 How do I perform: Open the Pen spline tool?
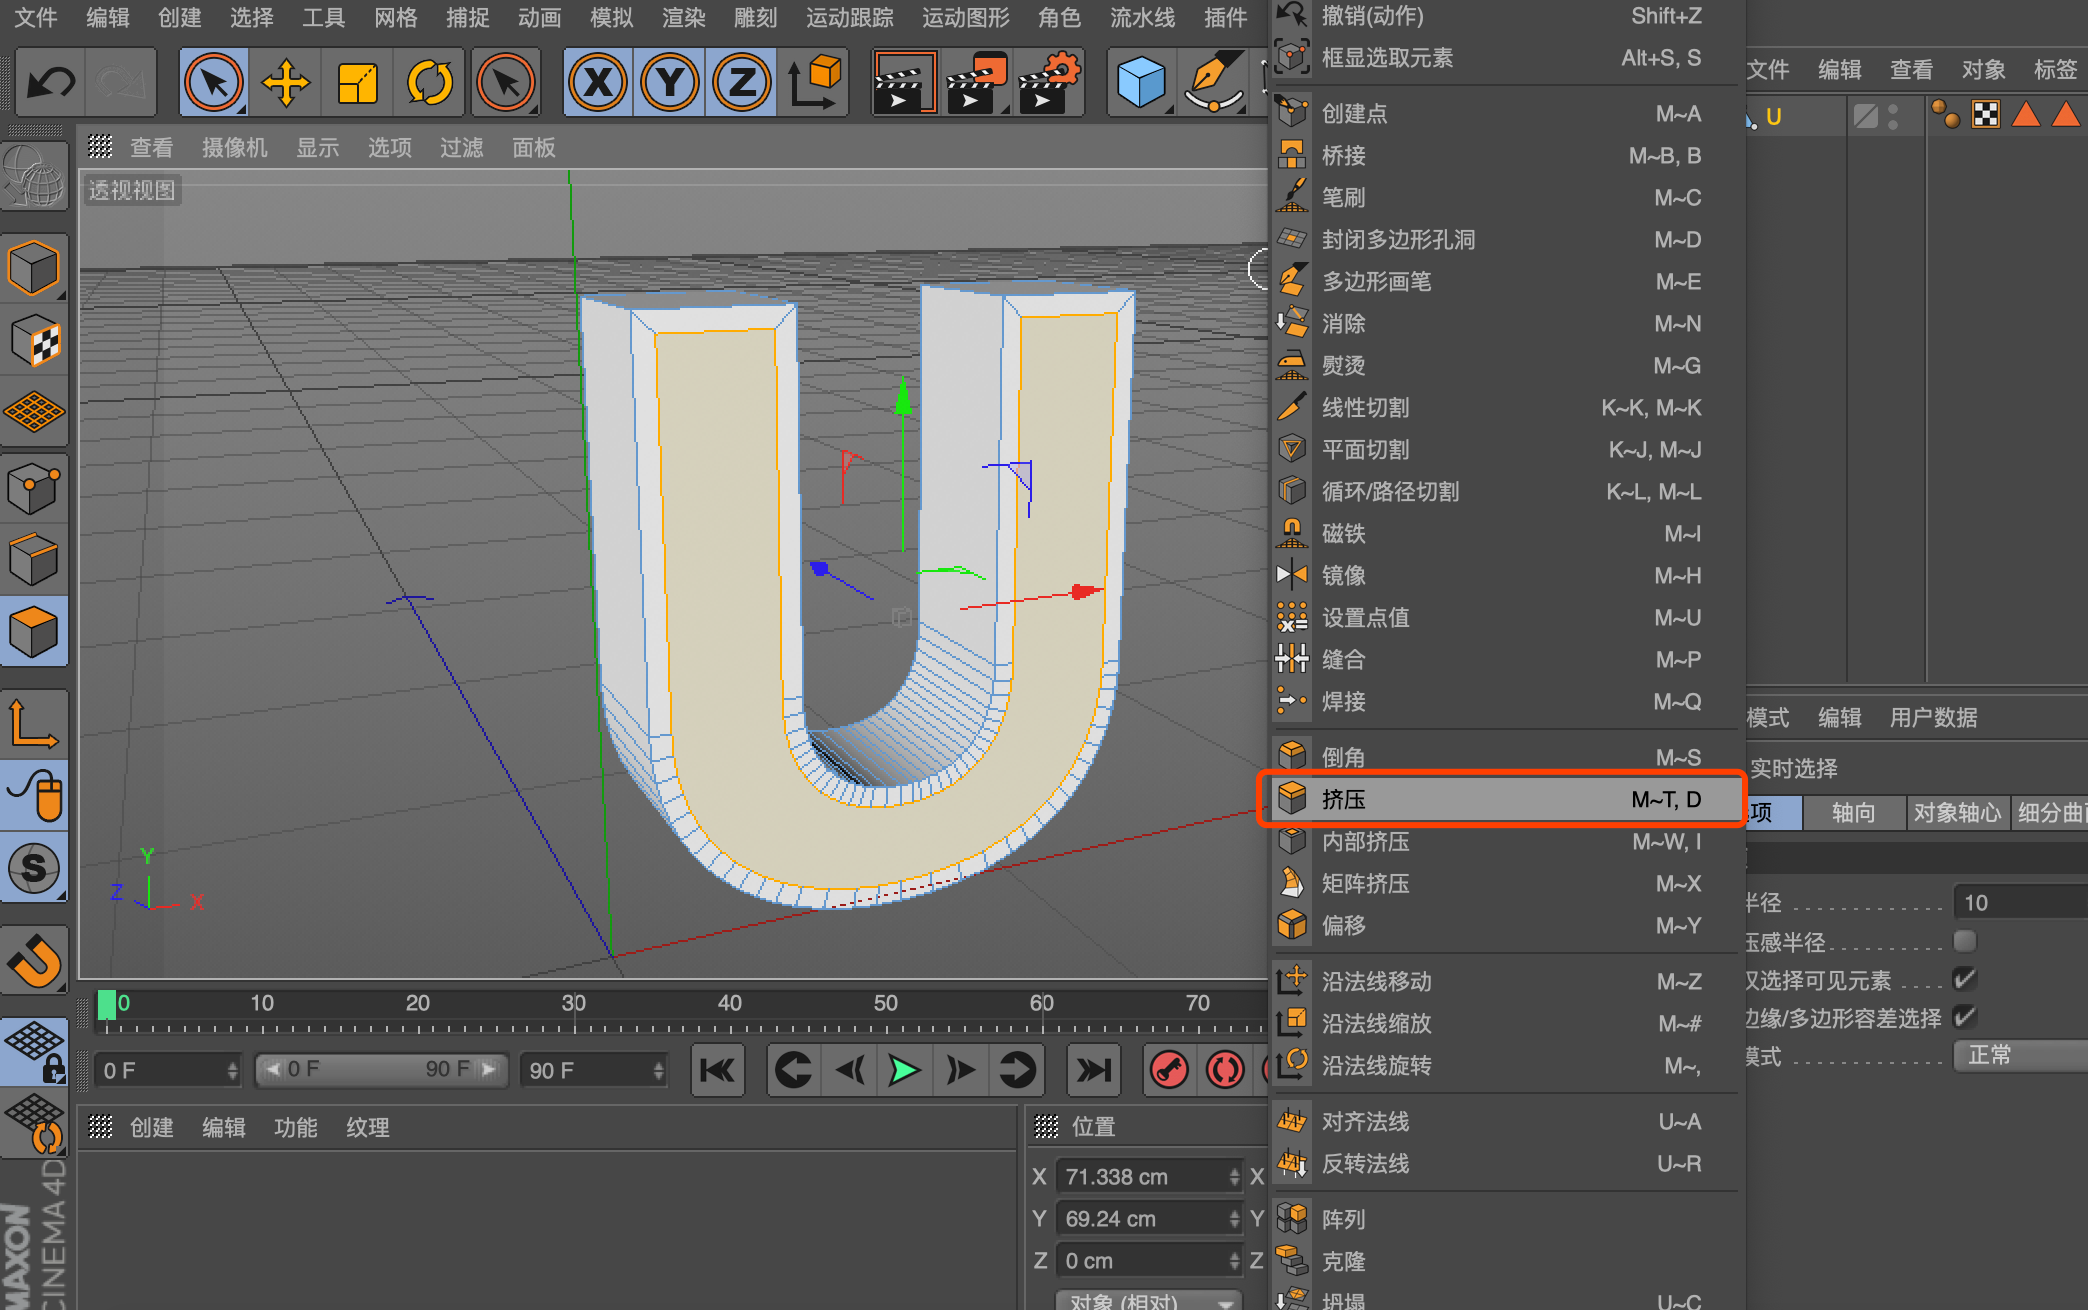tap(1213, 83)
